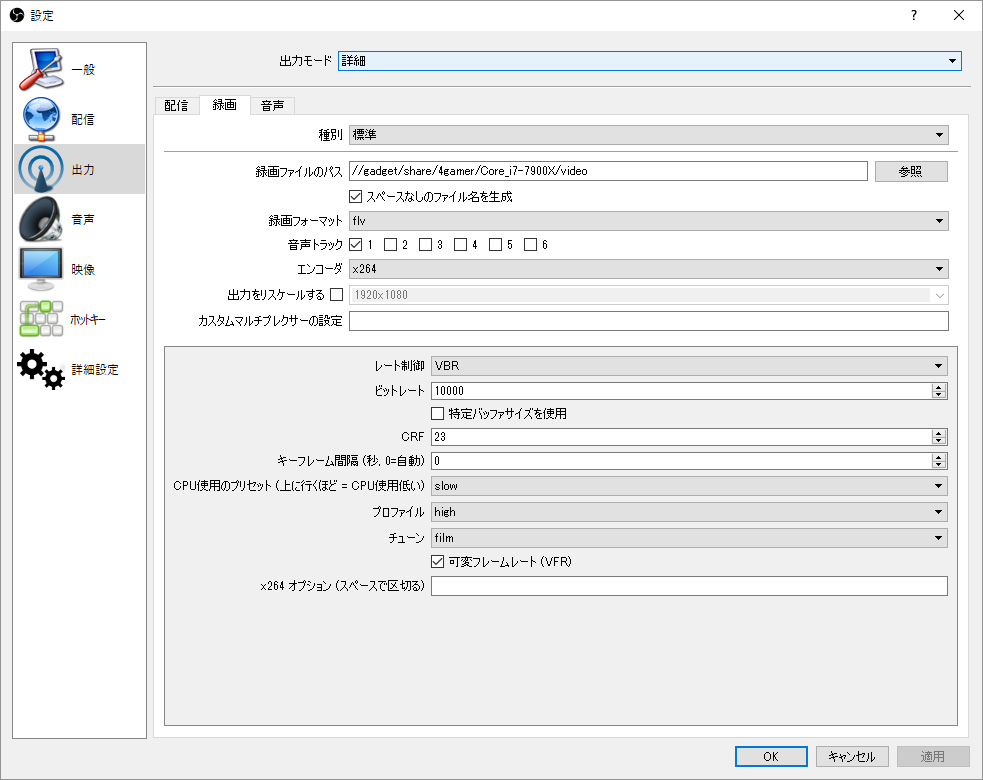The width and height of the screenshot is (983, 780).
Task: Open the 音声 speaker icon in sidebar
Action: point(41,219)
